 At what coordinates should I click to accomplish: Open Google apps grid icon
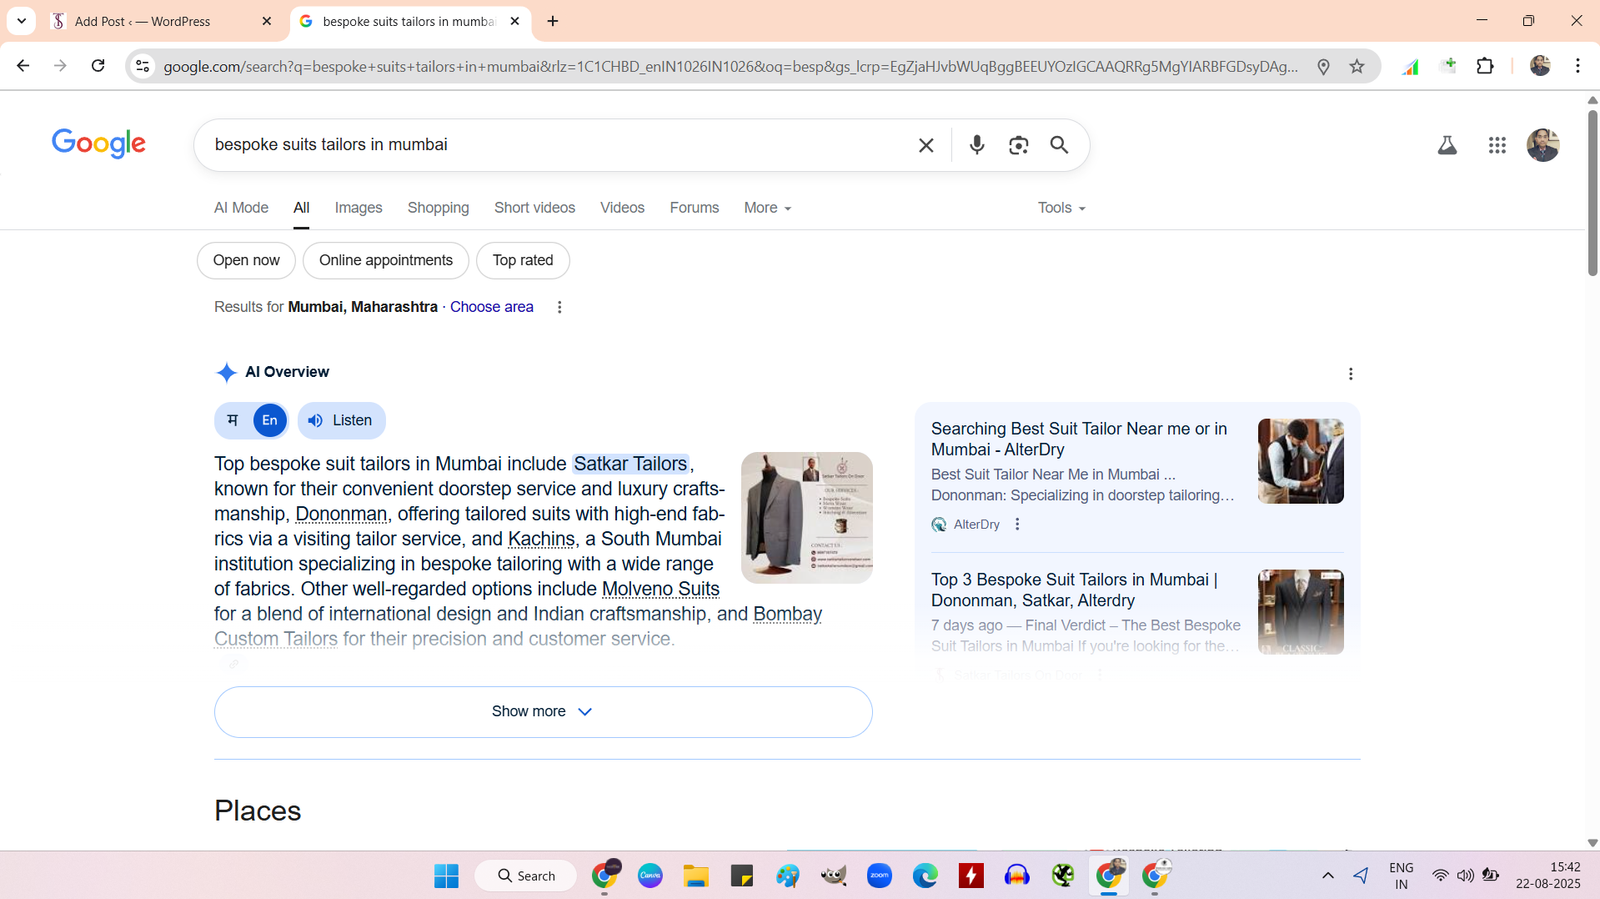click(x=1497, y=145)
